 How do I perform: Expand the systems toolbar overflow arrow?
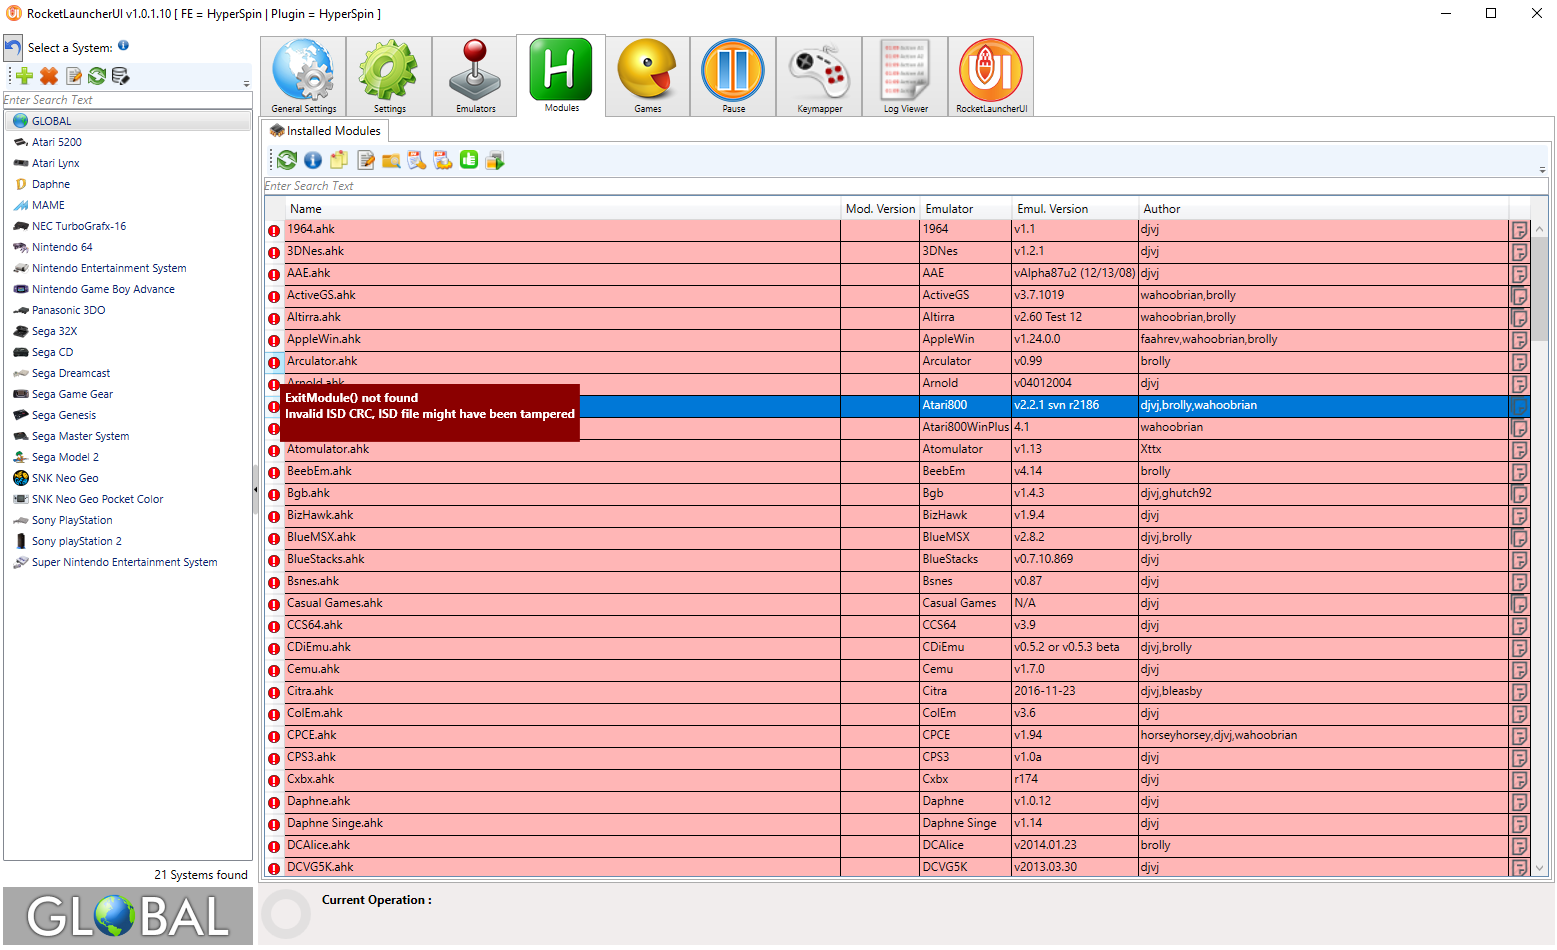246,82
